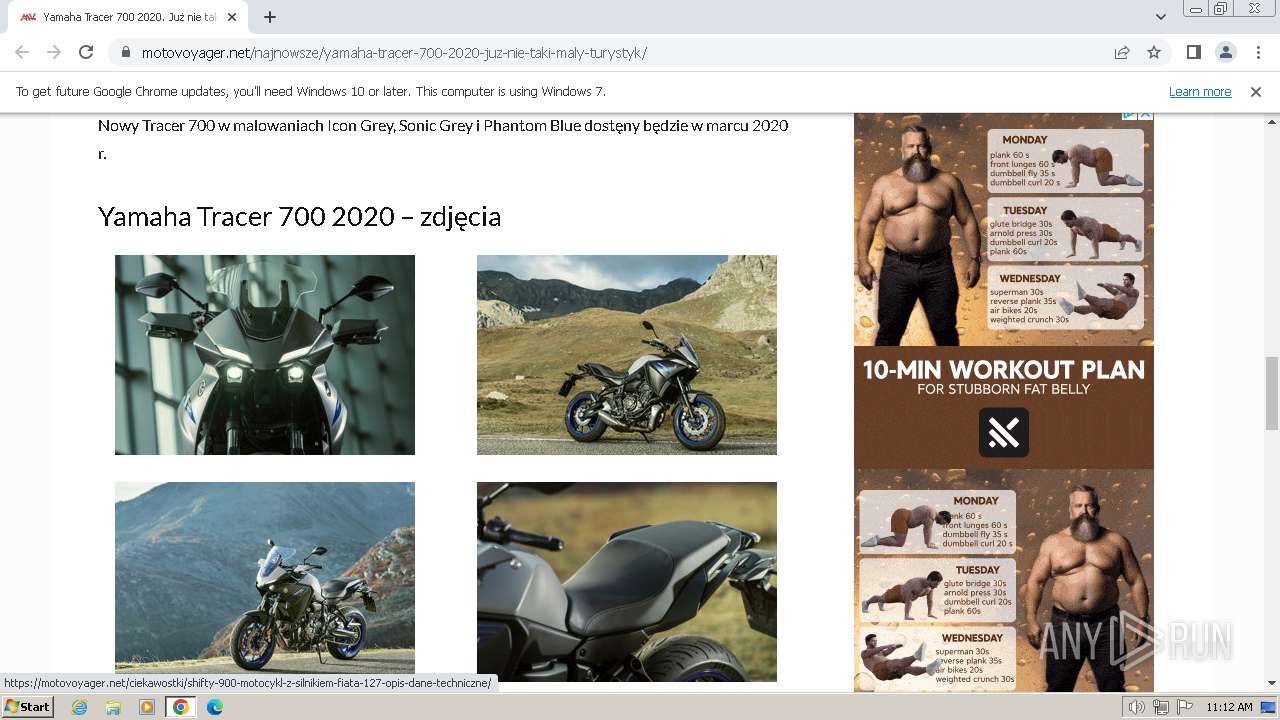Click the browser back arrow
The width and height of the screenshot is (1280, 720).
pos(22,52)
